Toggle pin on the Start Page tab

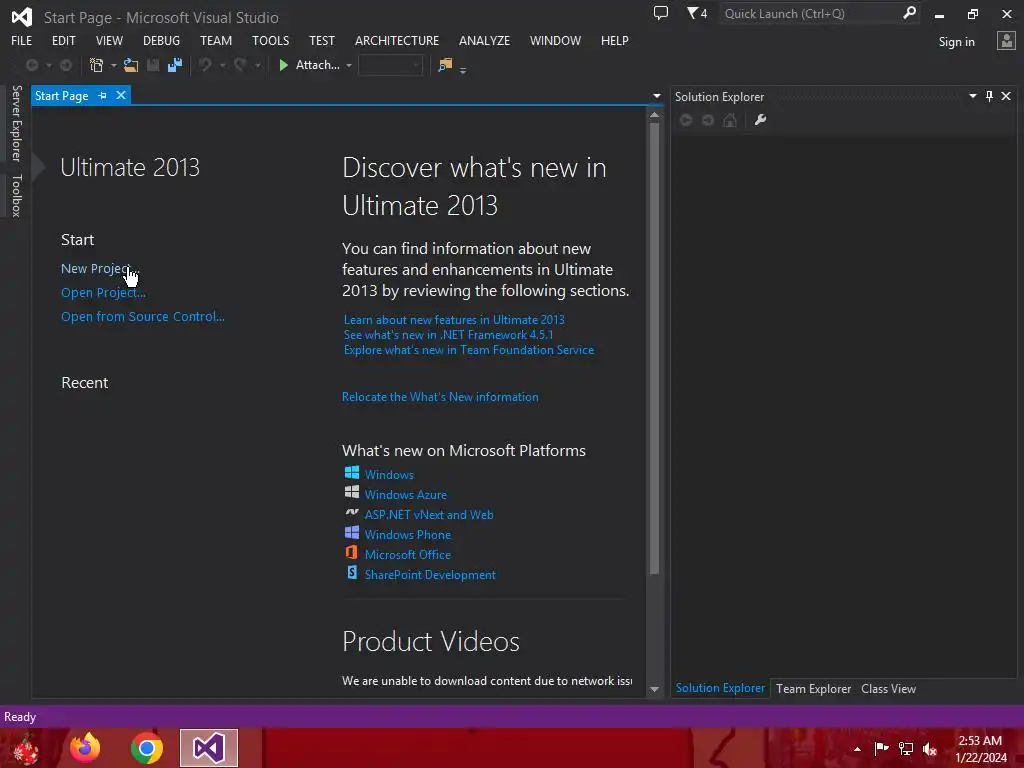103,95
